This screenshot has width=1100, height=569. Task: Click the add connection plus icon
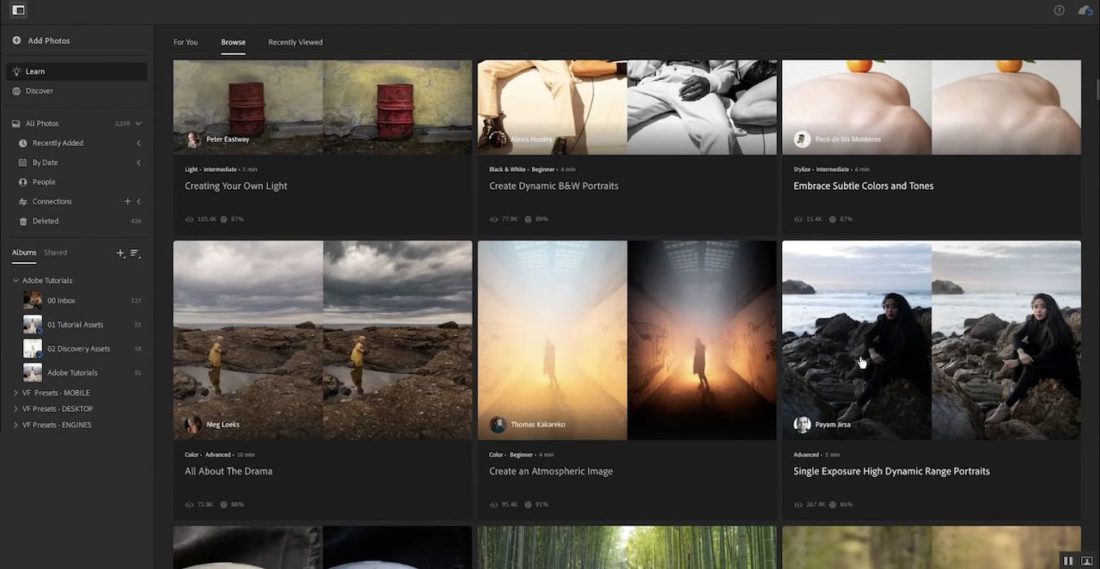(x=127, y=201)
